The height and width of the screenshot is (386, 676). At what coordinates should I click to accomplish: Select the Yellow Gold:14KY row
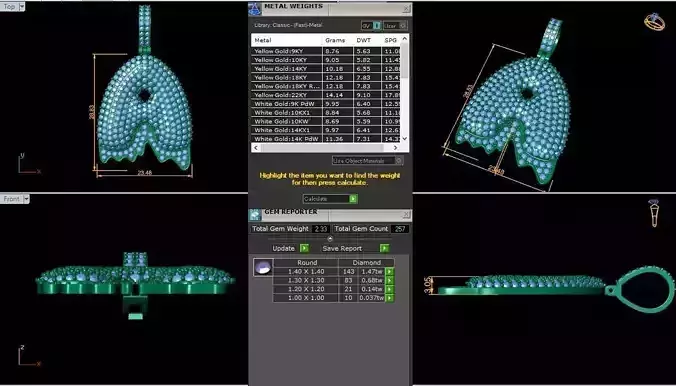pyautogui.click(x=326, y=69)
